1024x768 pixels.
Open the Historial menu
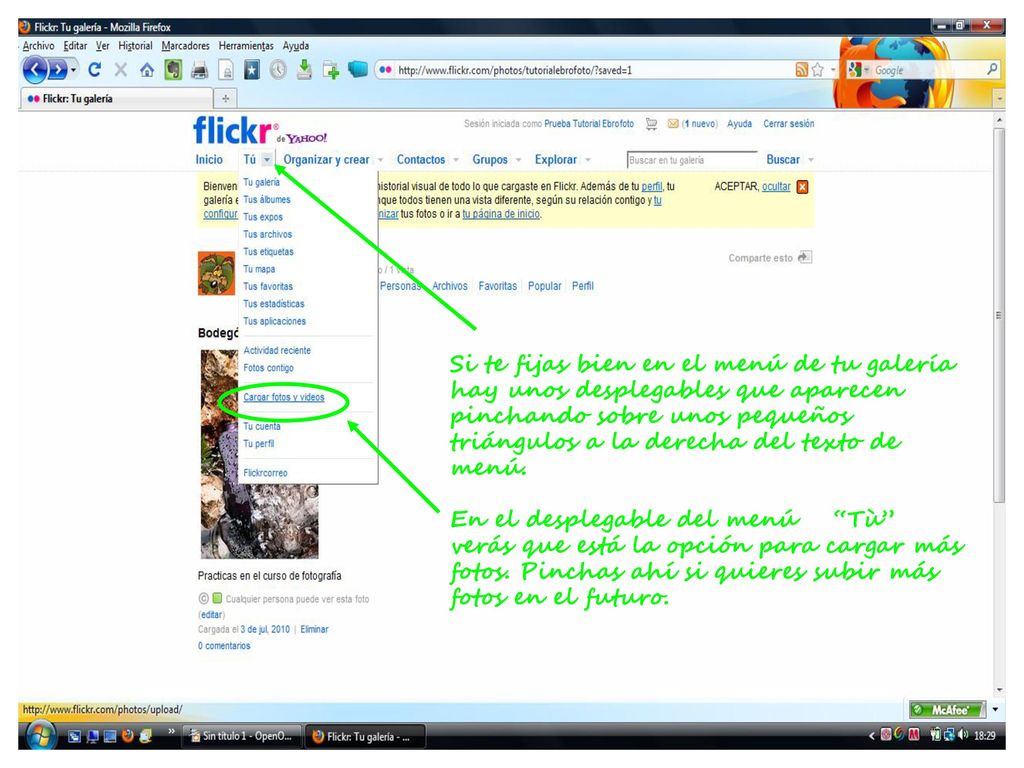coord(135,46)
